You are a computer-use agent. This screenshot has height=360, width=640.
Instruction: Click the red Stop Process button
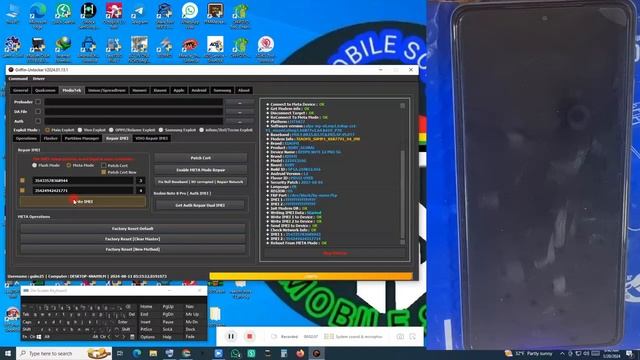[335, 253]
